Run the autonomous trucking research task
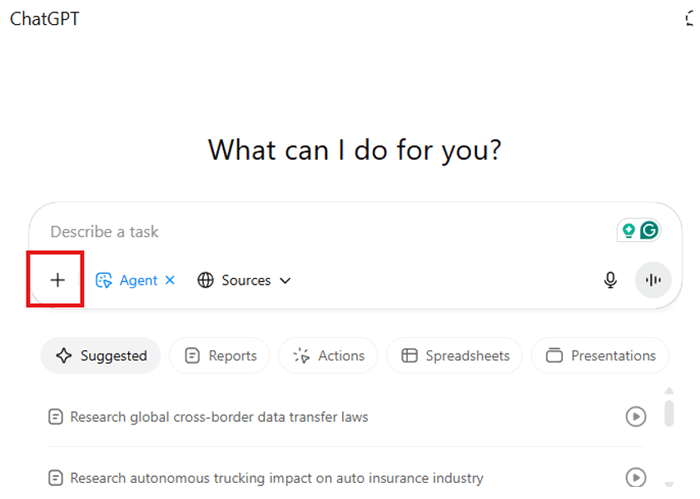 pos(636,478)
